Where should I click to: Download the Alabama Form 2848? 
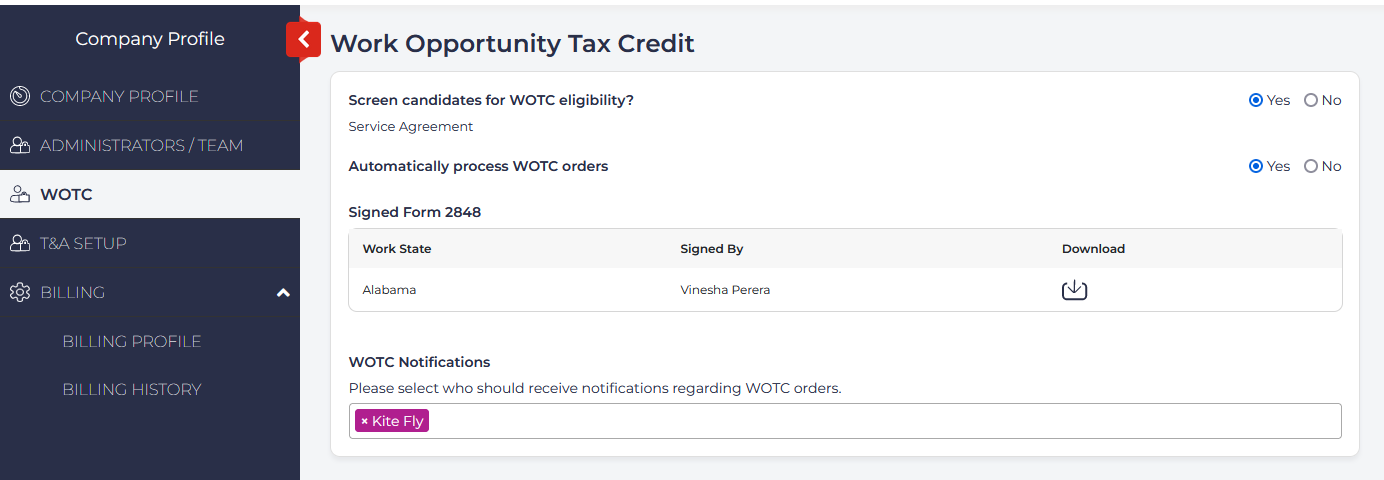(1074, 290)
